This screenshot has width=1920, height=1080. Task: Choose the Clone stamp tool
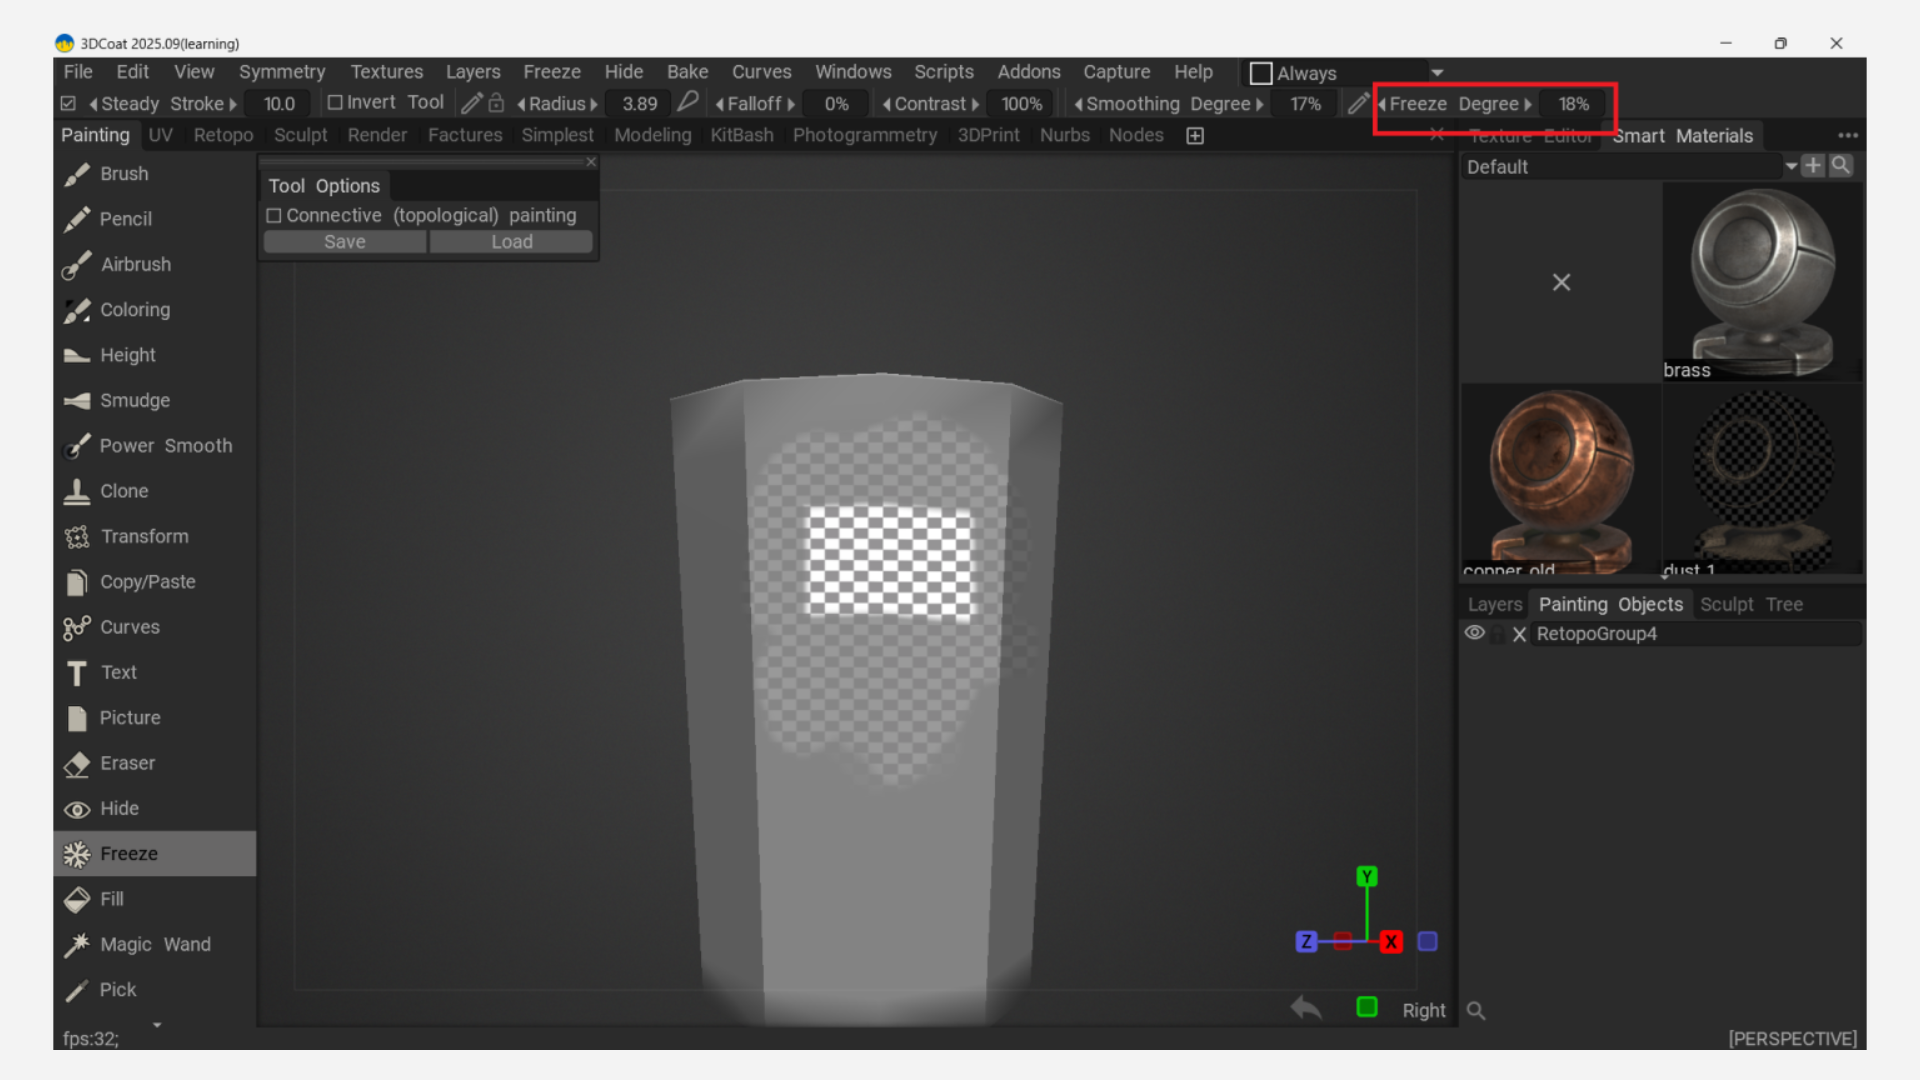tap(123, 491)
